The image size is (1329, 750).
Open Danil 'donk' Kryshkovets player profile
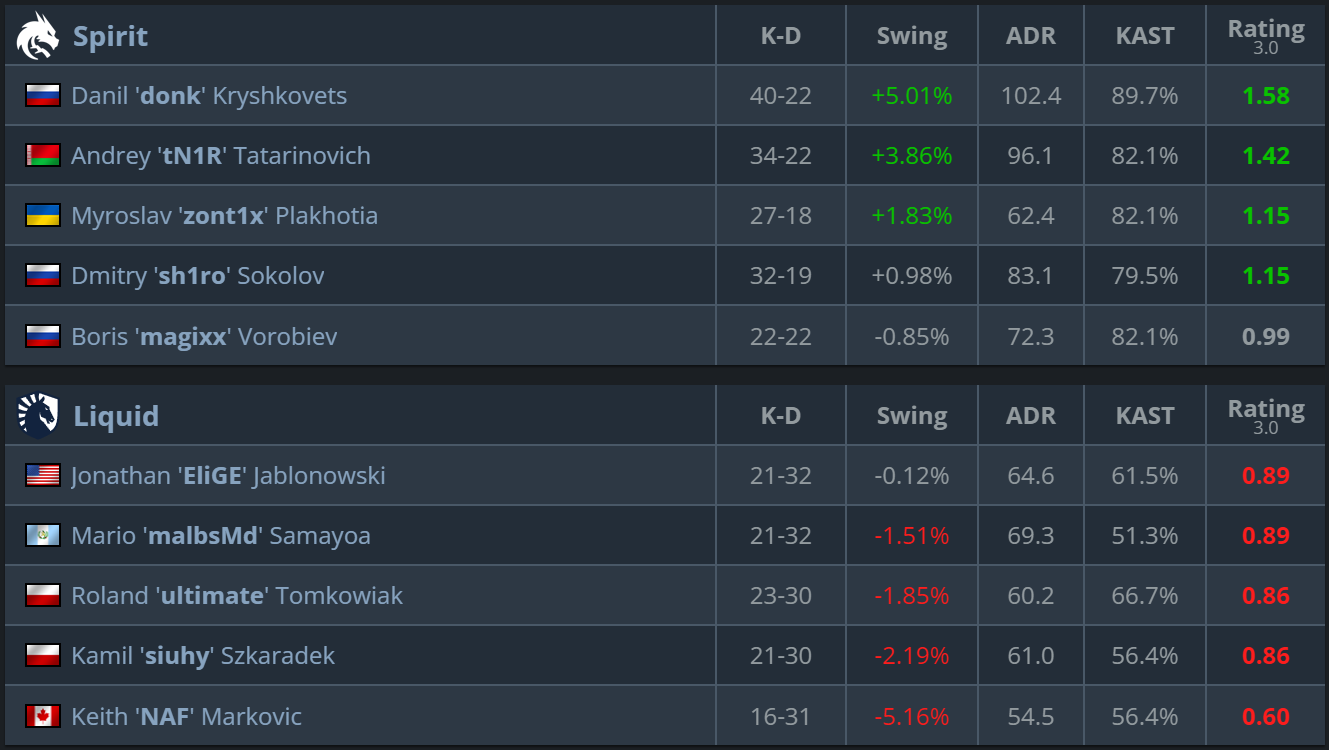(209, 96)
